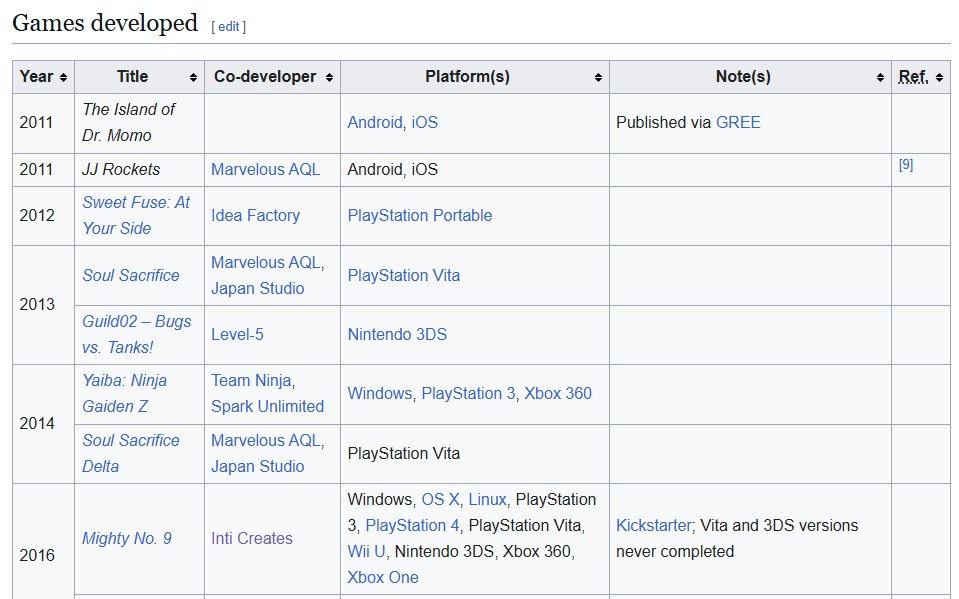This screenshot has height=599, width=959.
Task: Sort table by Year column arrows
Action: tap(63, 78)
